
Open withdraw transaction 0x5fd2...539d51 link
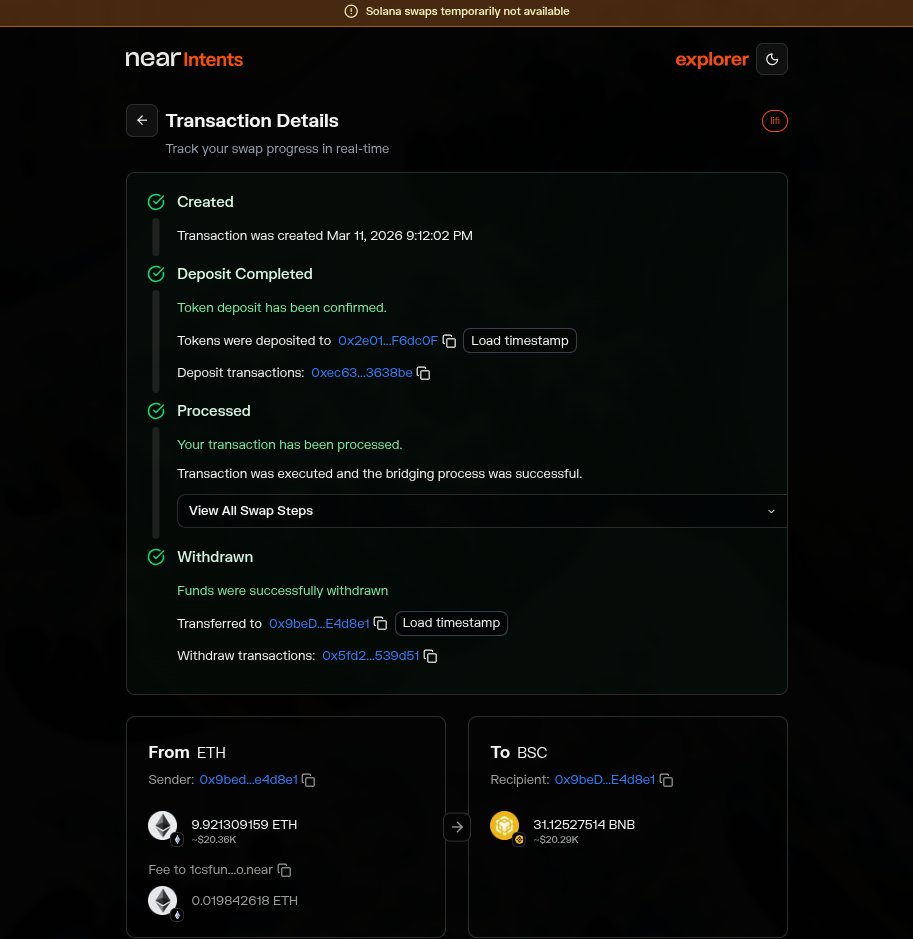pyautogui.click(x=371, y=656)
